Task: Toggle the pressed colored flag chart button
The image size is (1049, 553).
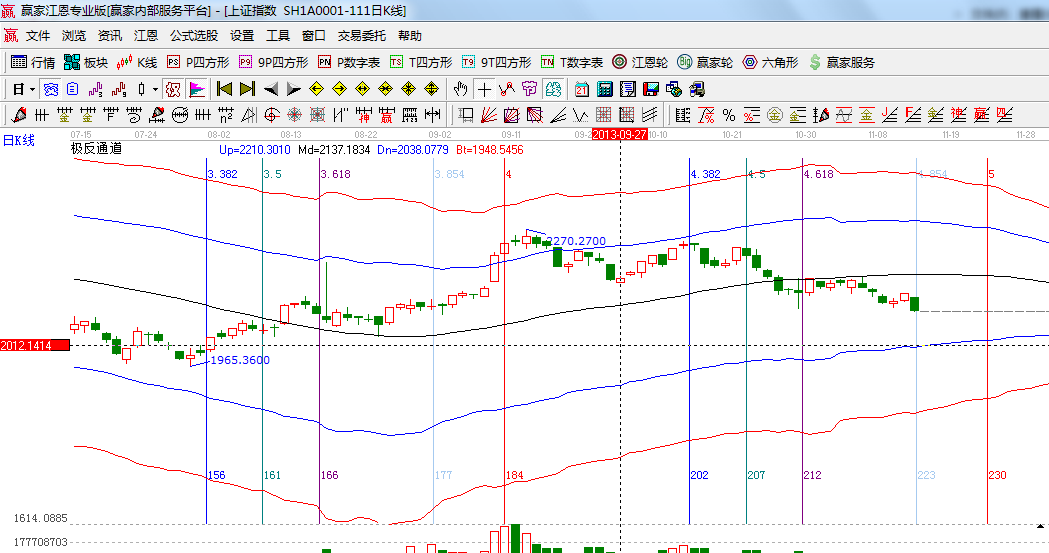Action: click(x=197, y=89)
